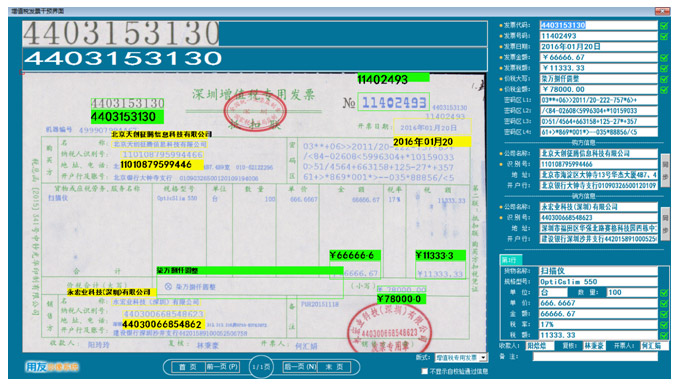Toggle verification check next to 税额 item field
This screenshot has height=386, width=680.
(664, 335)
